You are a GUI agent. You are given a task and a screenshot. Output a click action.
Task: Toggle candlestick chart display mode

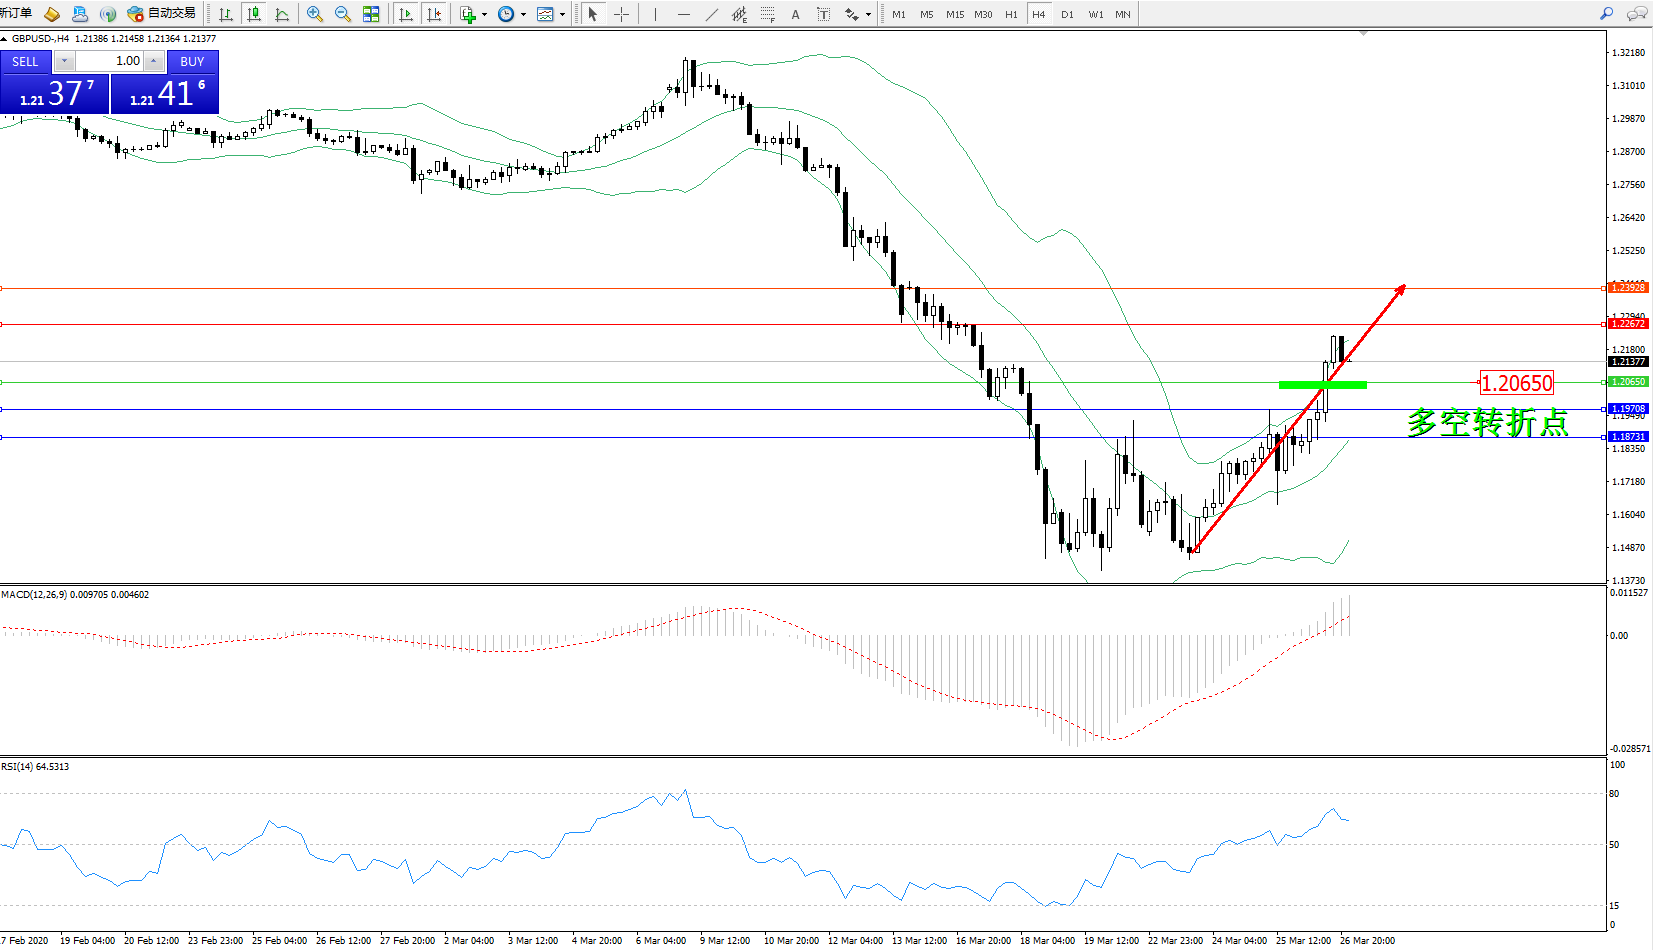[254, 14]
